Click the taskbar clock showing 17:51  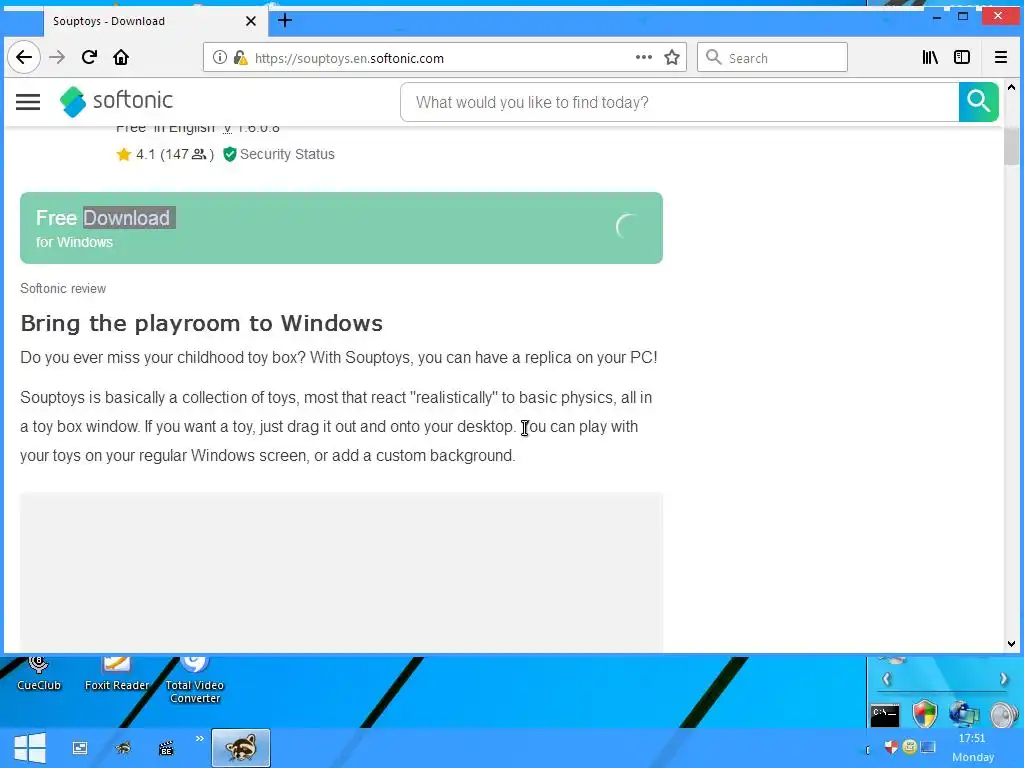[972, 738]
